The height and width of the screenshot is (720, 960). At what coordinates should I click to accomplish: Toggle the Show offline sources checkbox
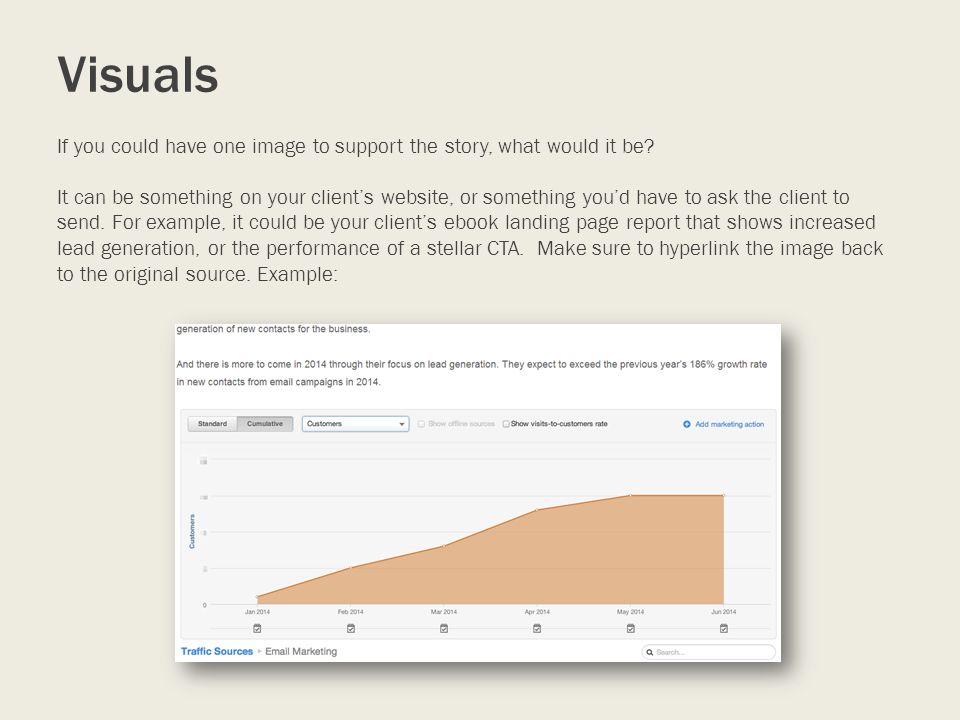pyautogui.click(x=421, y=424)
